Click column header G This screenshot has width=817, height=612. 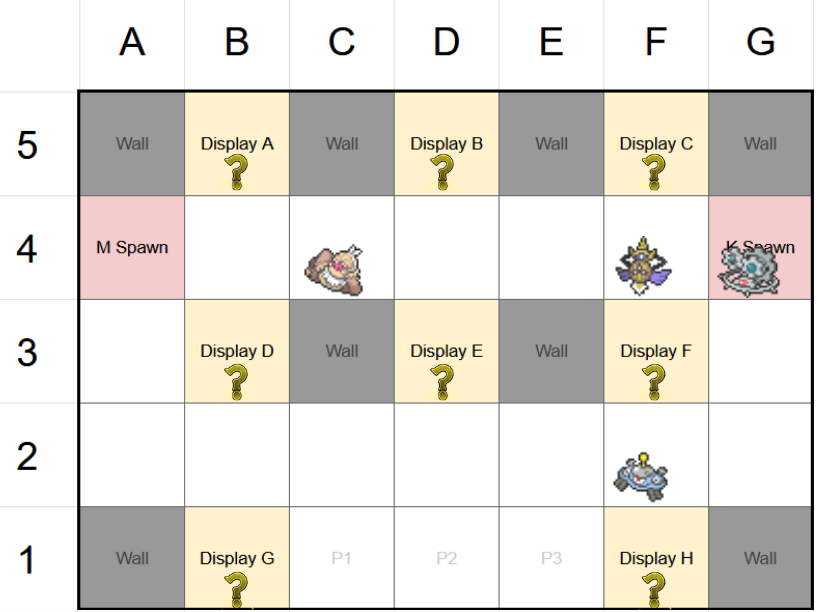click(760, 44)
